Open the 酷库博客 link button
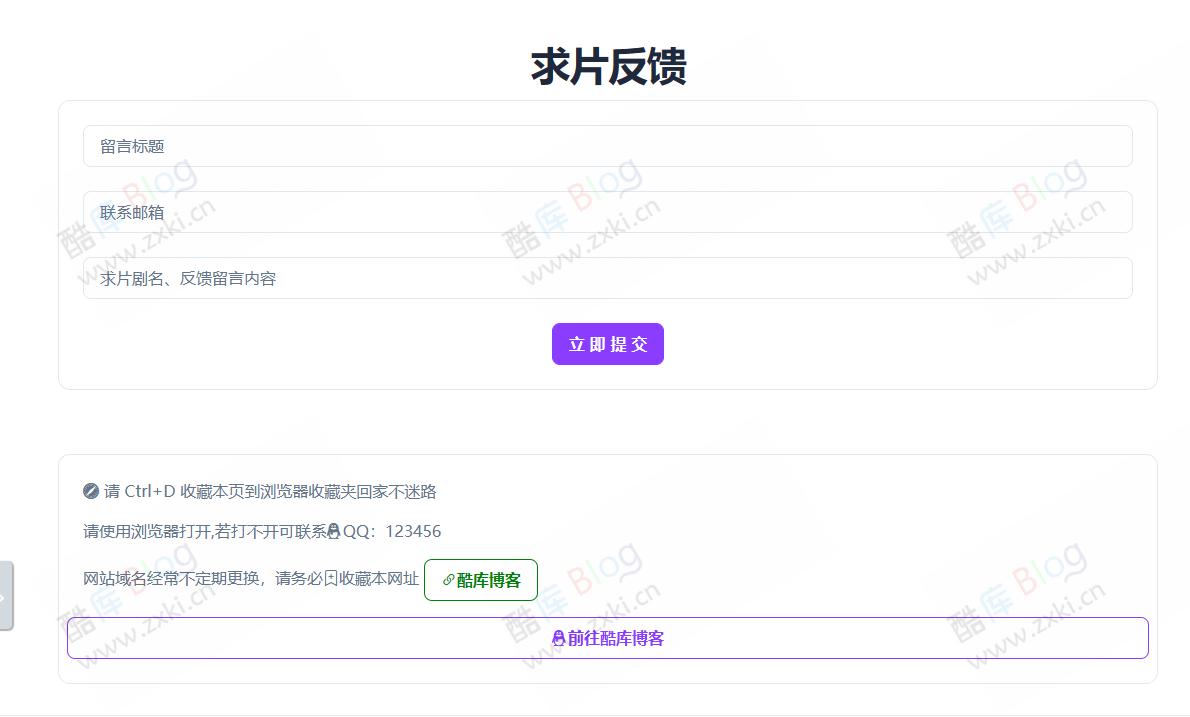1190x717 pixels. [481, 580]
